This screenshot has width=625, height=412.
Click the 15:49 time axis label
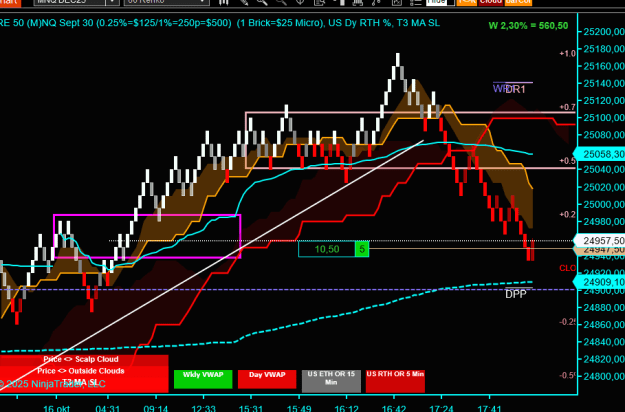(x=299, y=408)
